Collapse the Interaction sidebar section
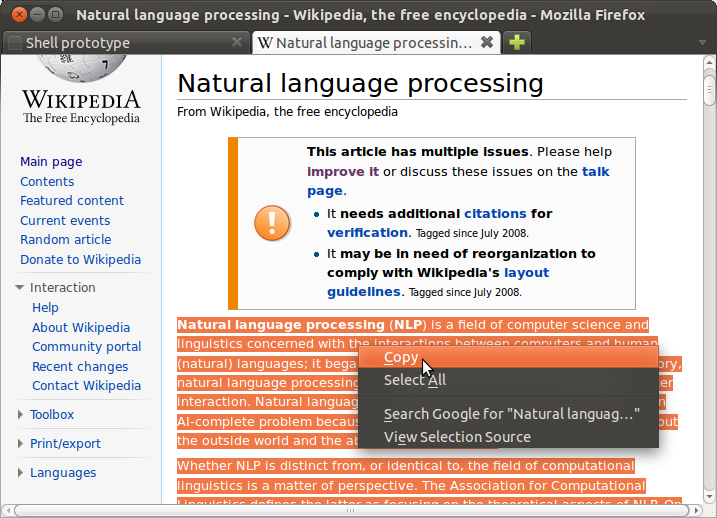Image resolution: width=717 pixels, height=518 pixels. coord(19,288)
